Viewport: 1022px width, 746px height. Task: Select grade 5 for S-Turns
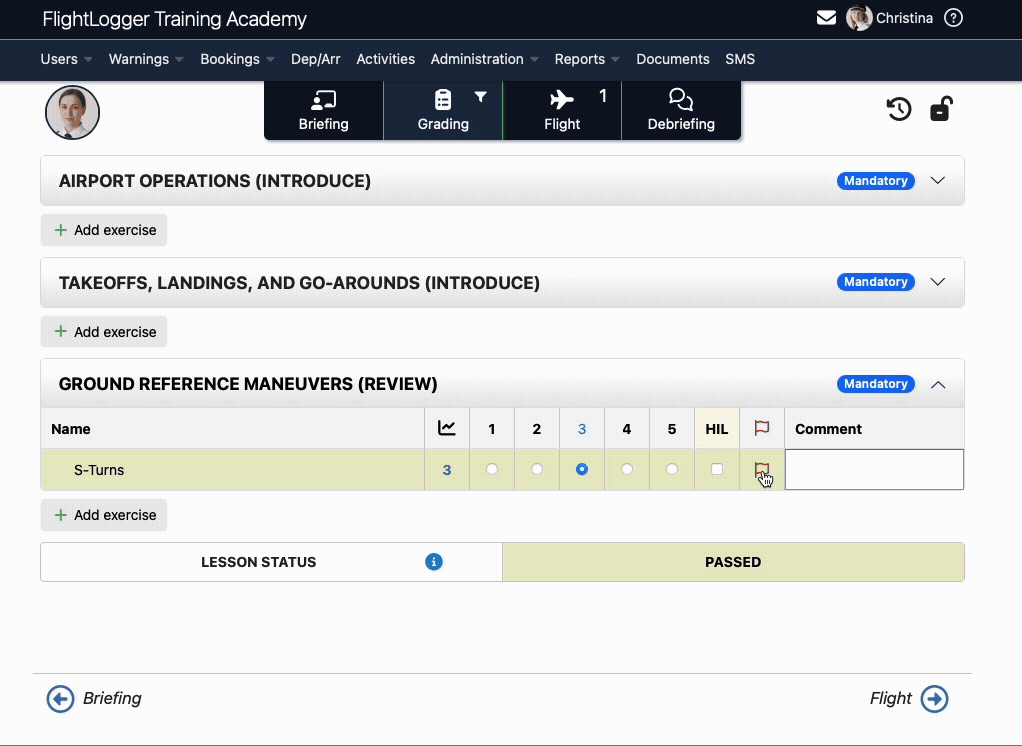pyautogui.click(x=671, y=469)
